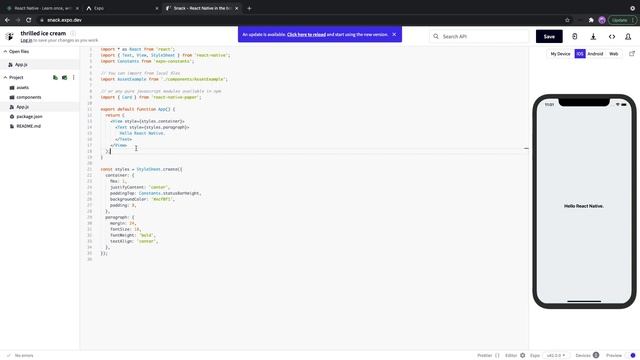
Task: Collapse the Project section
Action: click(5, 77)
